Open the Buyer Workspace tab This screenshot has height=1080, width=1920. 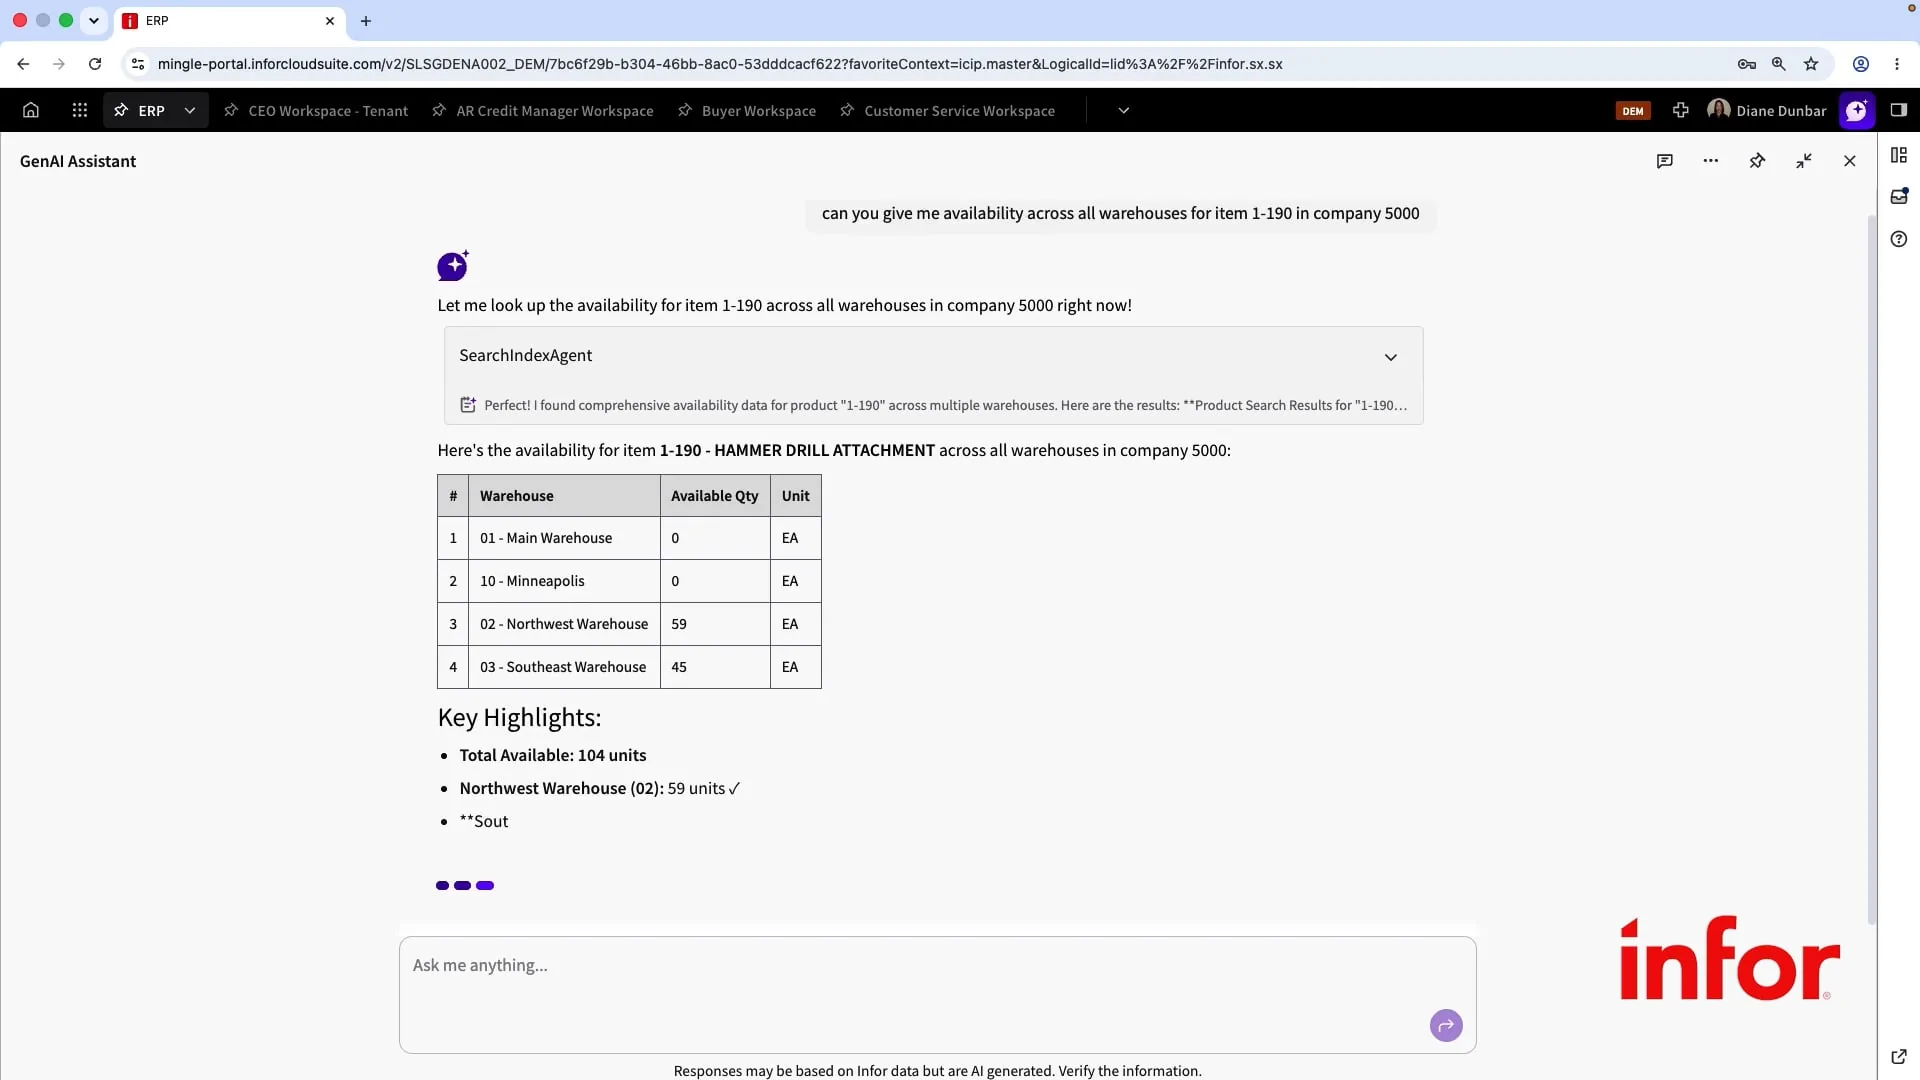pos(747,110)
